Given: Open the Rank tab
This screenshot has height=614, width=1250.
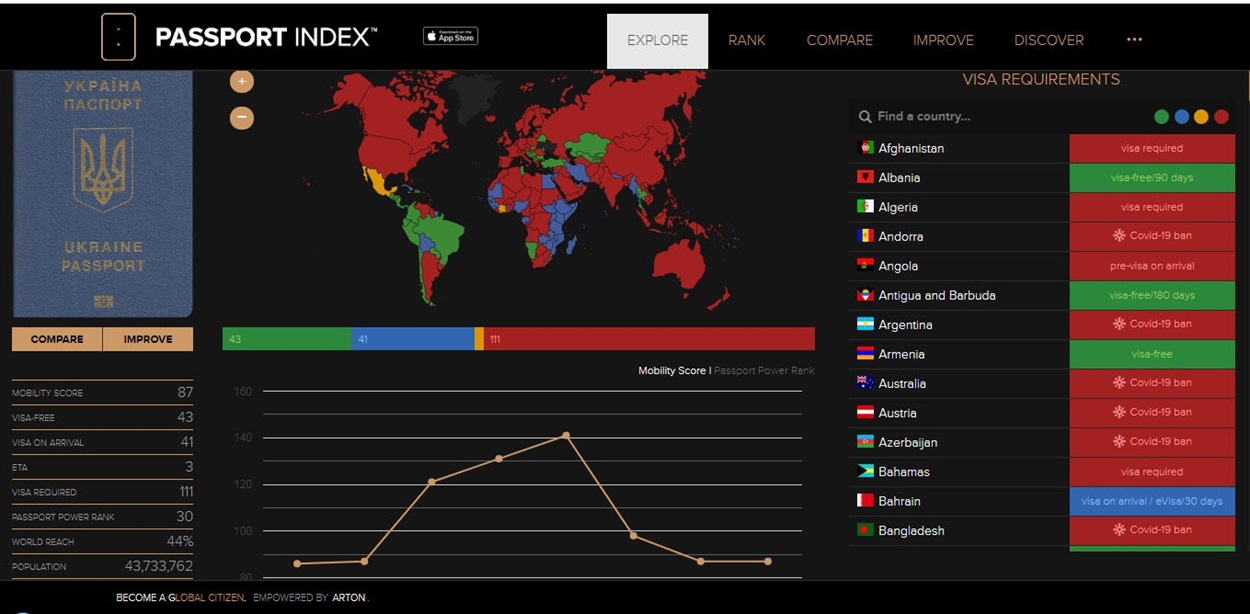Looking at the screenshot, I should pos(746,41).
